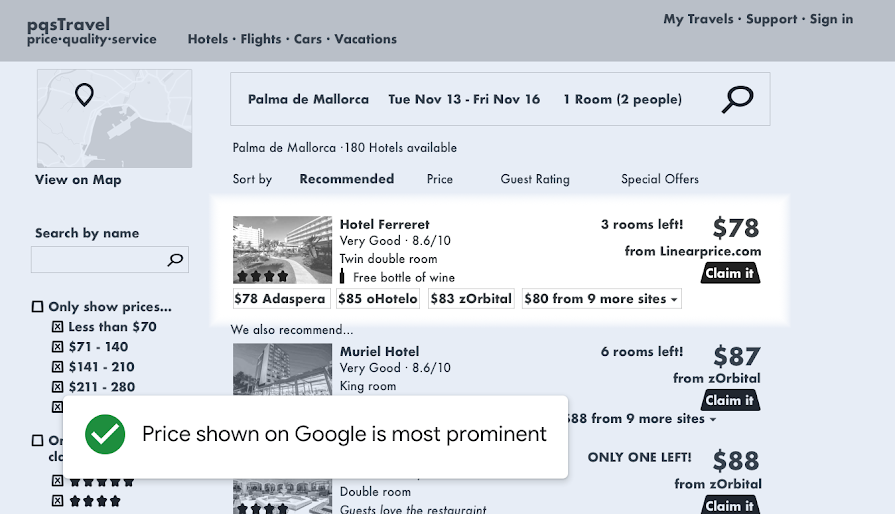
Task: Claim the Hotel Ferreret $78 deal
Action: coord(730,273)
